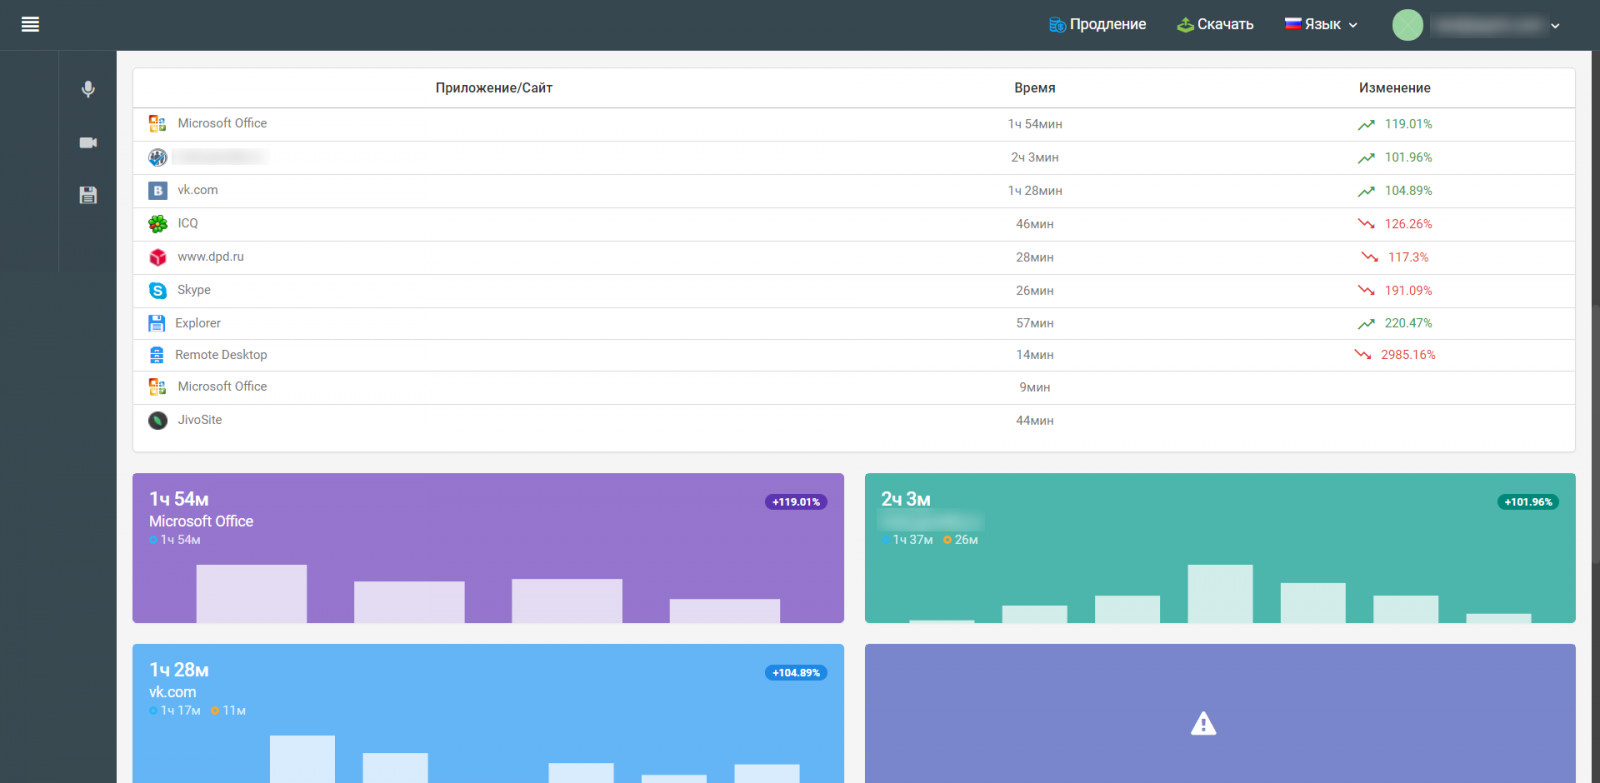This screenshot has height=783, width=1600.
Task: Click the down-trend arrow beside 126.26%
Action: 1366,224
